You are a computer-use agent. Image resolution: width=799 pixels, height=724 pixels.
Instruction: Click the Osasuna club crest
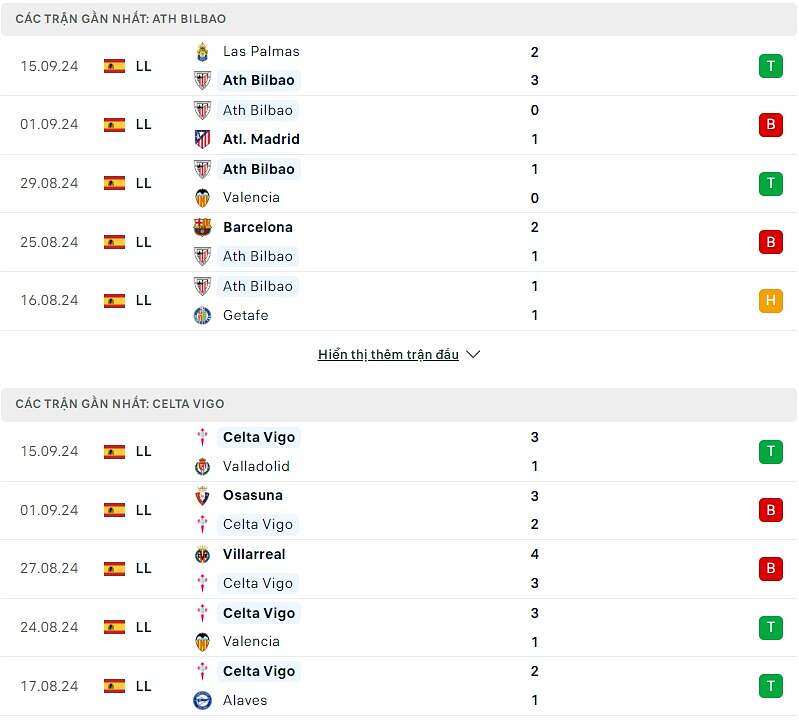coord(202,495)
